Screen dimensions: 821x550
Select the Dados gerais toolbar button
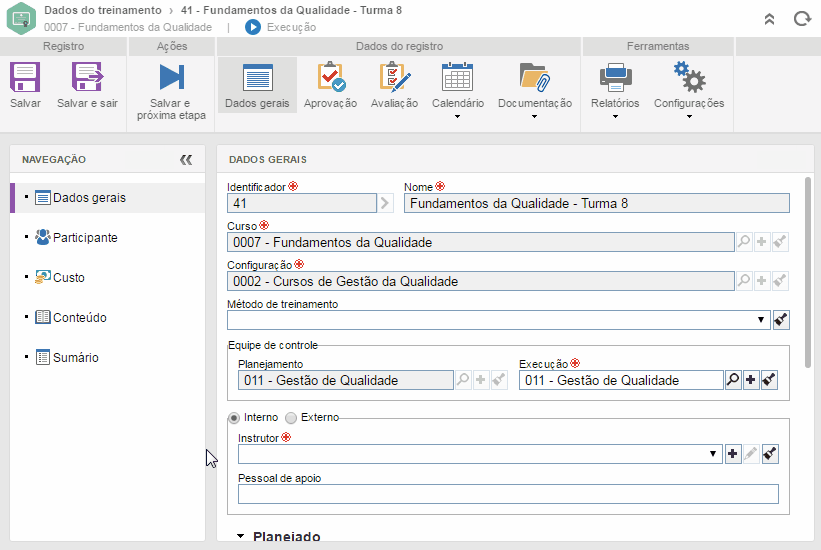tap(257, 85)
